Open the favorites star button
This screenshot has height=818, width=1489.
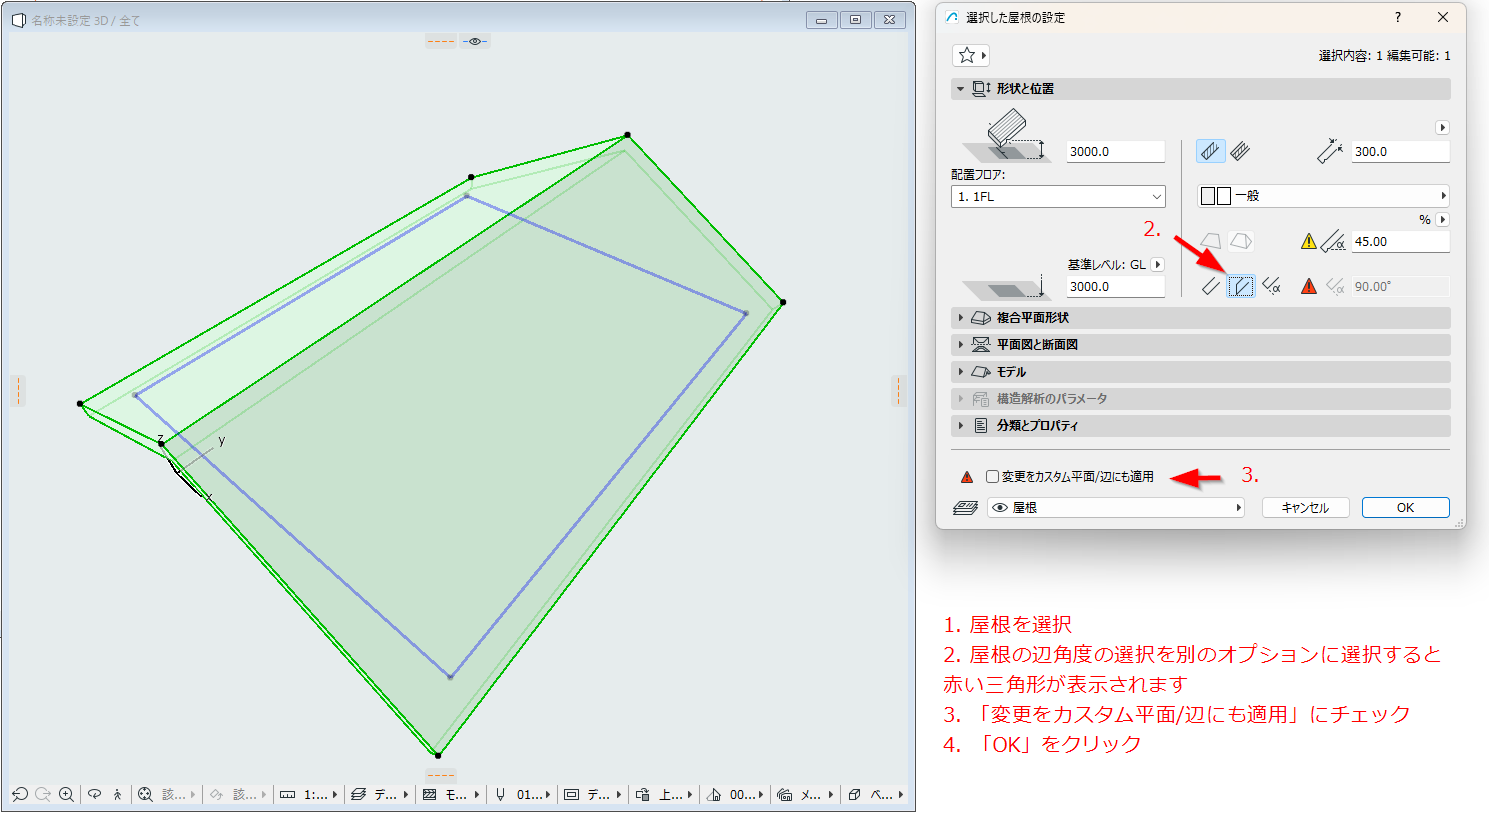[971, 56]
